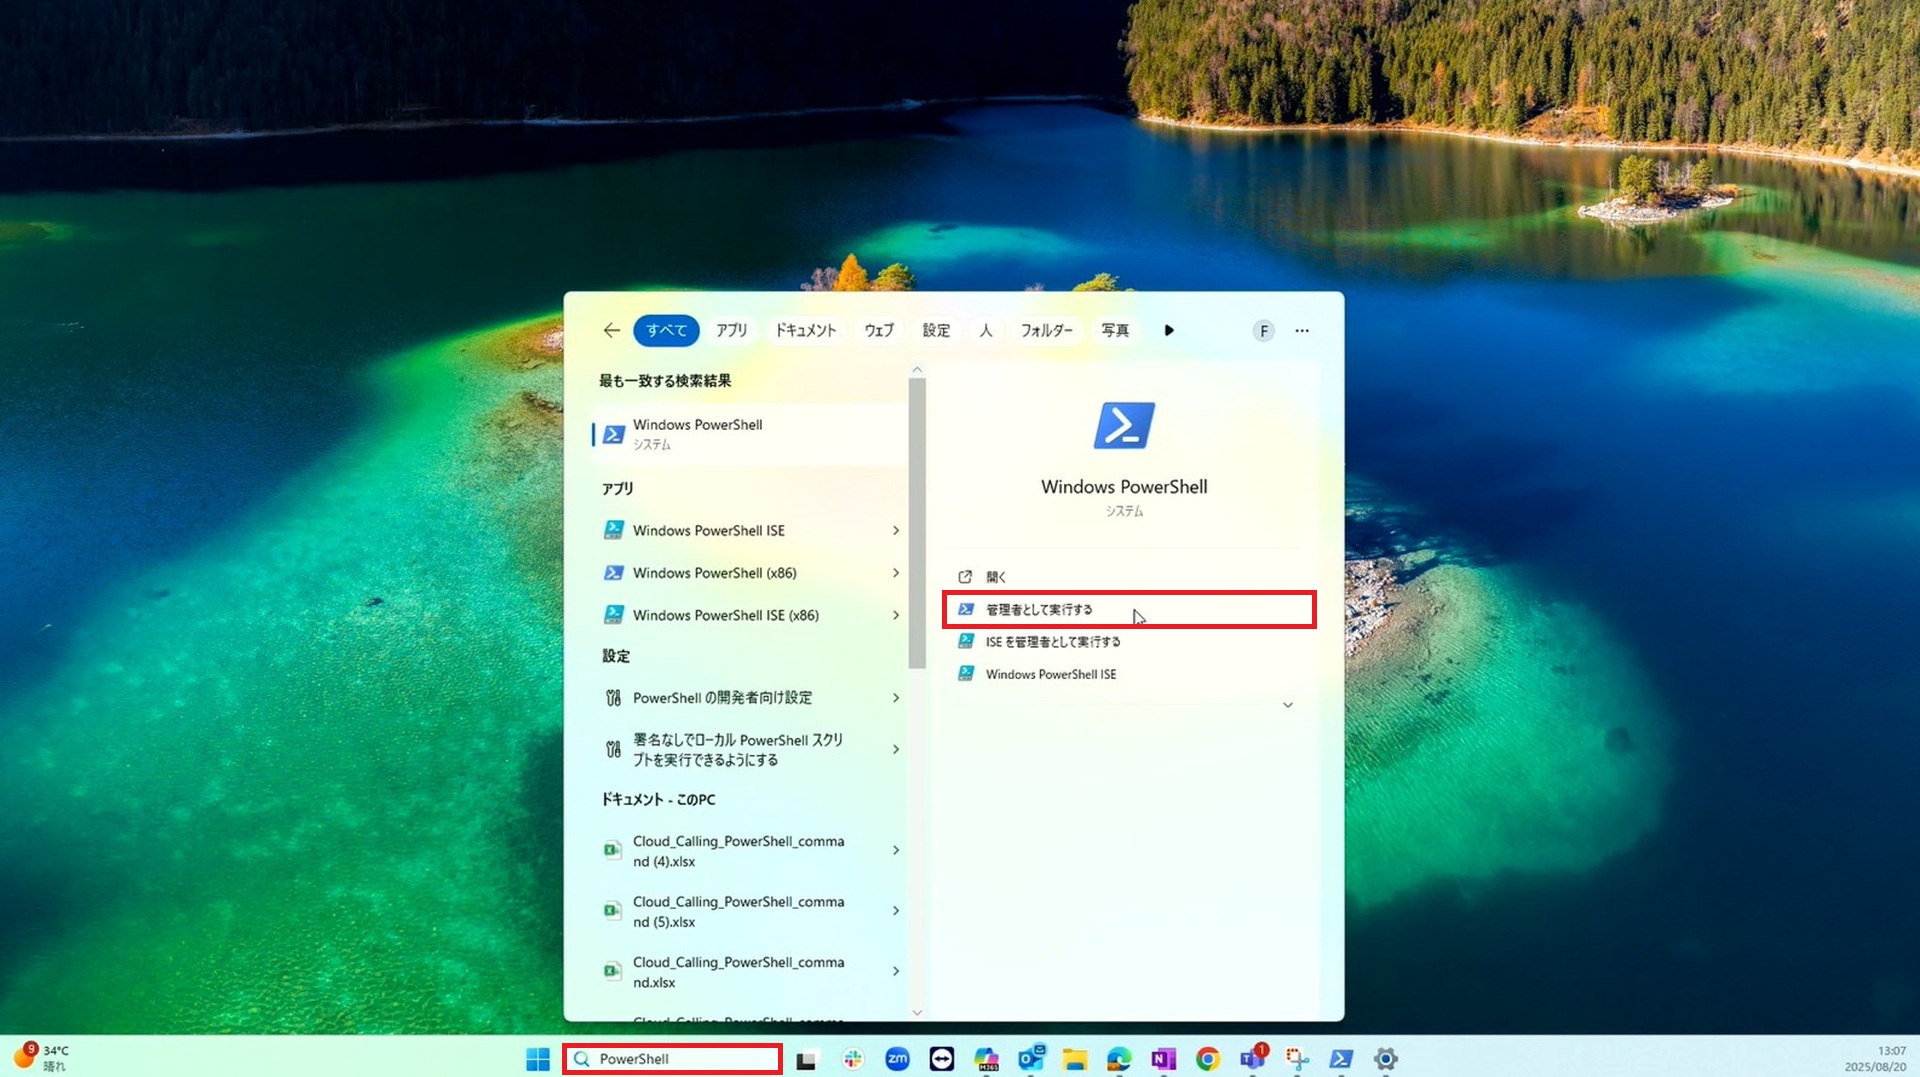Select the 設定 filter tab
1920x1077 pixels.
(936, 330)
